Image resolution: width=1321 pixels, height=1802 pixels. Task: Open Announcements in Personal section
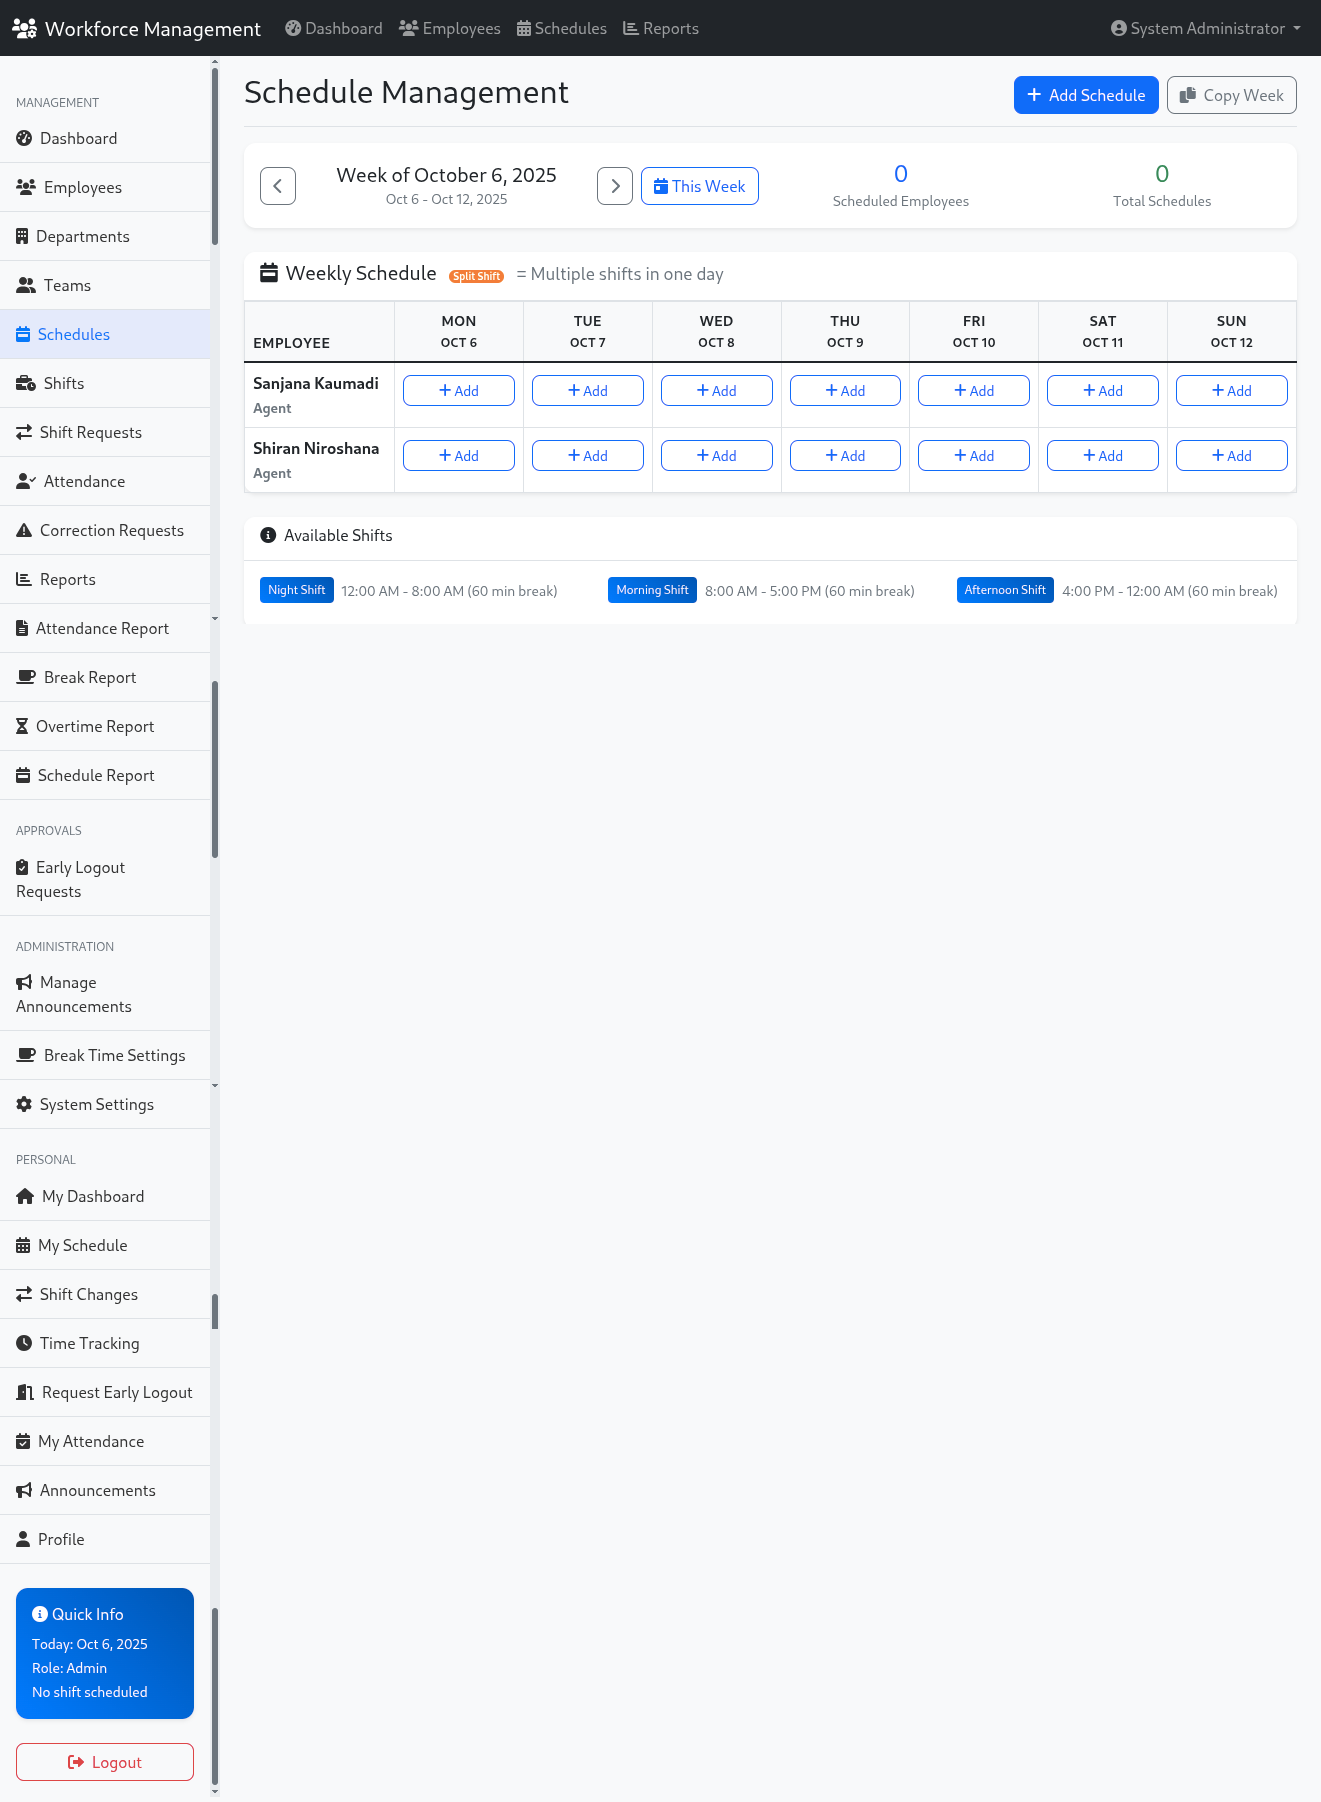coord(105,1490)
